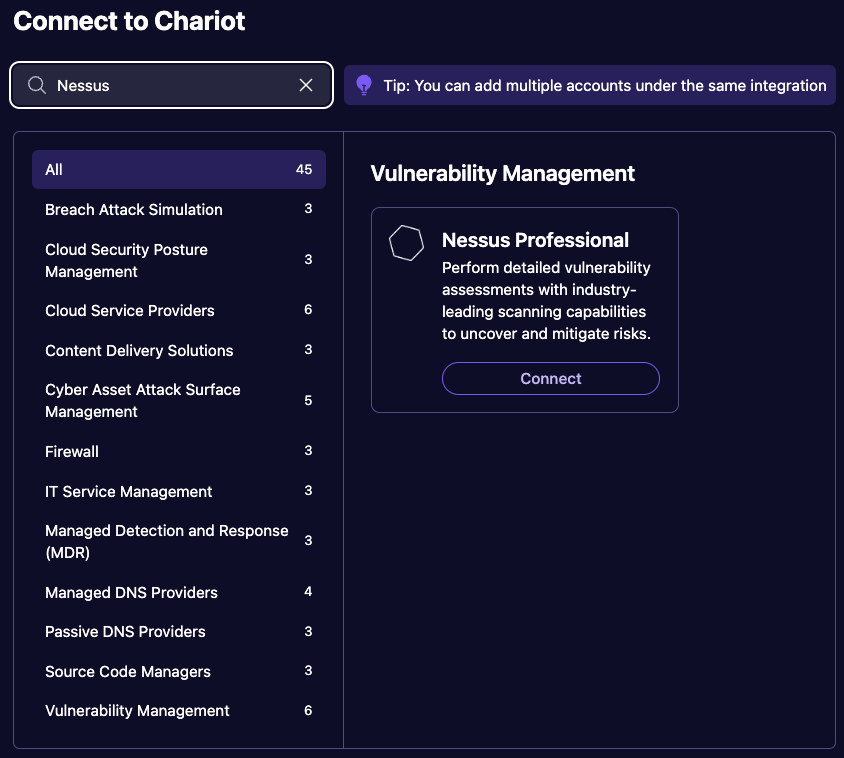
Task: Click the lightbulb tip icon
Action: pyautogui.click(x=364, y=85)
